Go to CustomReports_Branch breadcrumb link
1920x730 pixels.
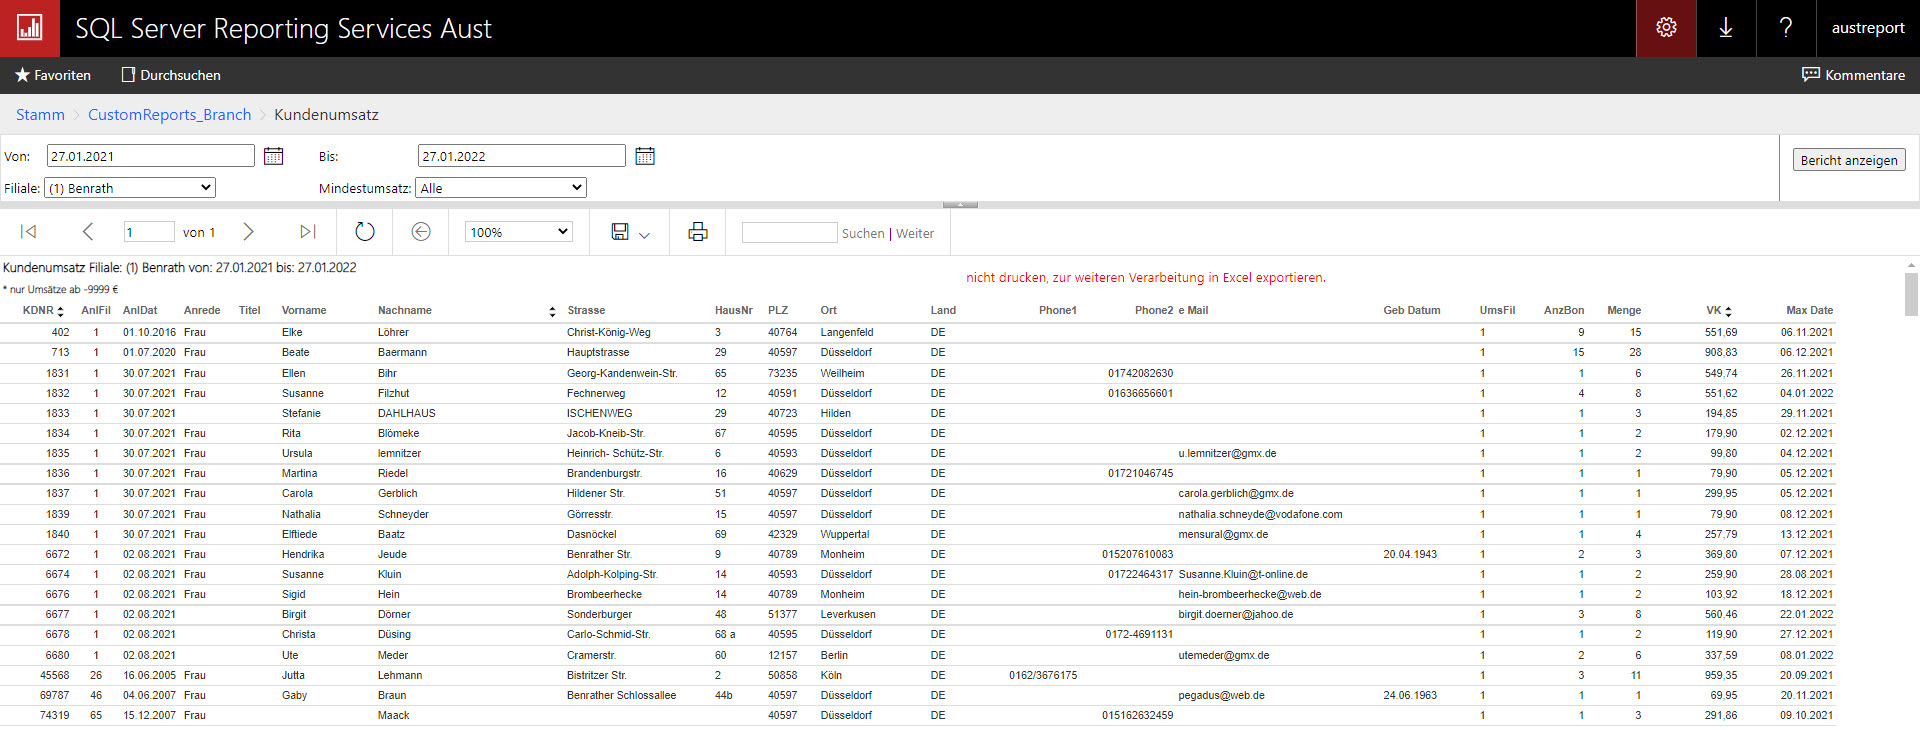pos(169,115)
